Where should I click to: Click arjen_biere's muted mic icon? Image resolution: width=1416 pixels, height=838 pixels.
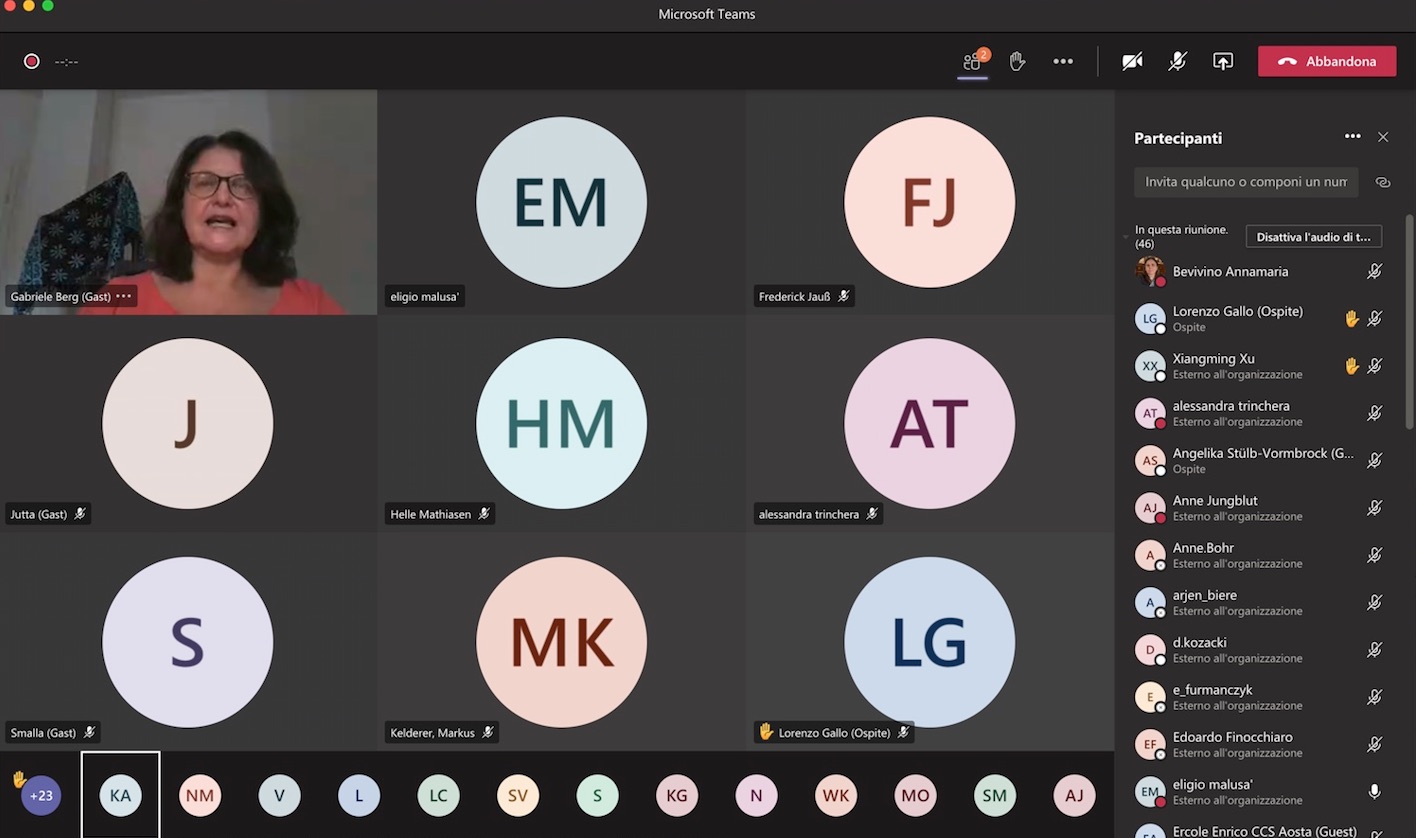click(x=1375, y=602)
